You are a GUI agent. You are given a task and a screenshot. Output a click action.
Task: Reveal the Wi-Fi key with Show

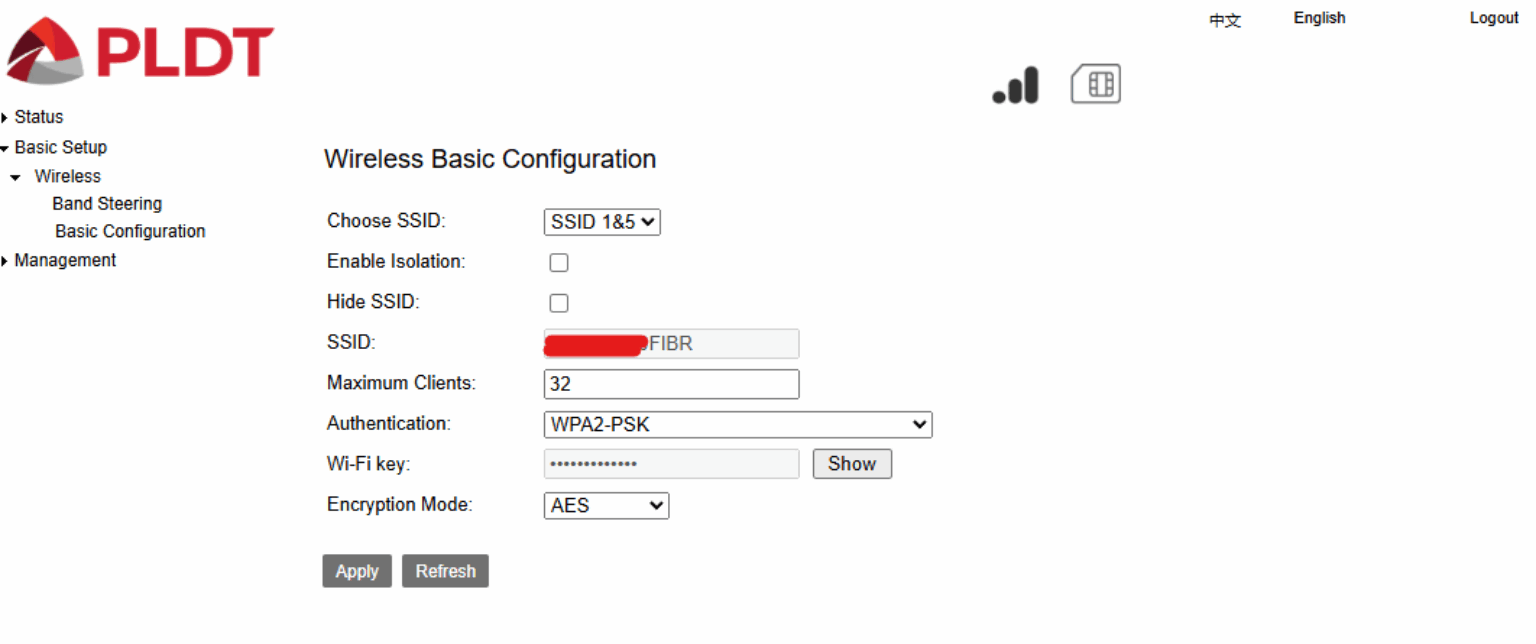[x=851, y=463]
